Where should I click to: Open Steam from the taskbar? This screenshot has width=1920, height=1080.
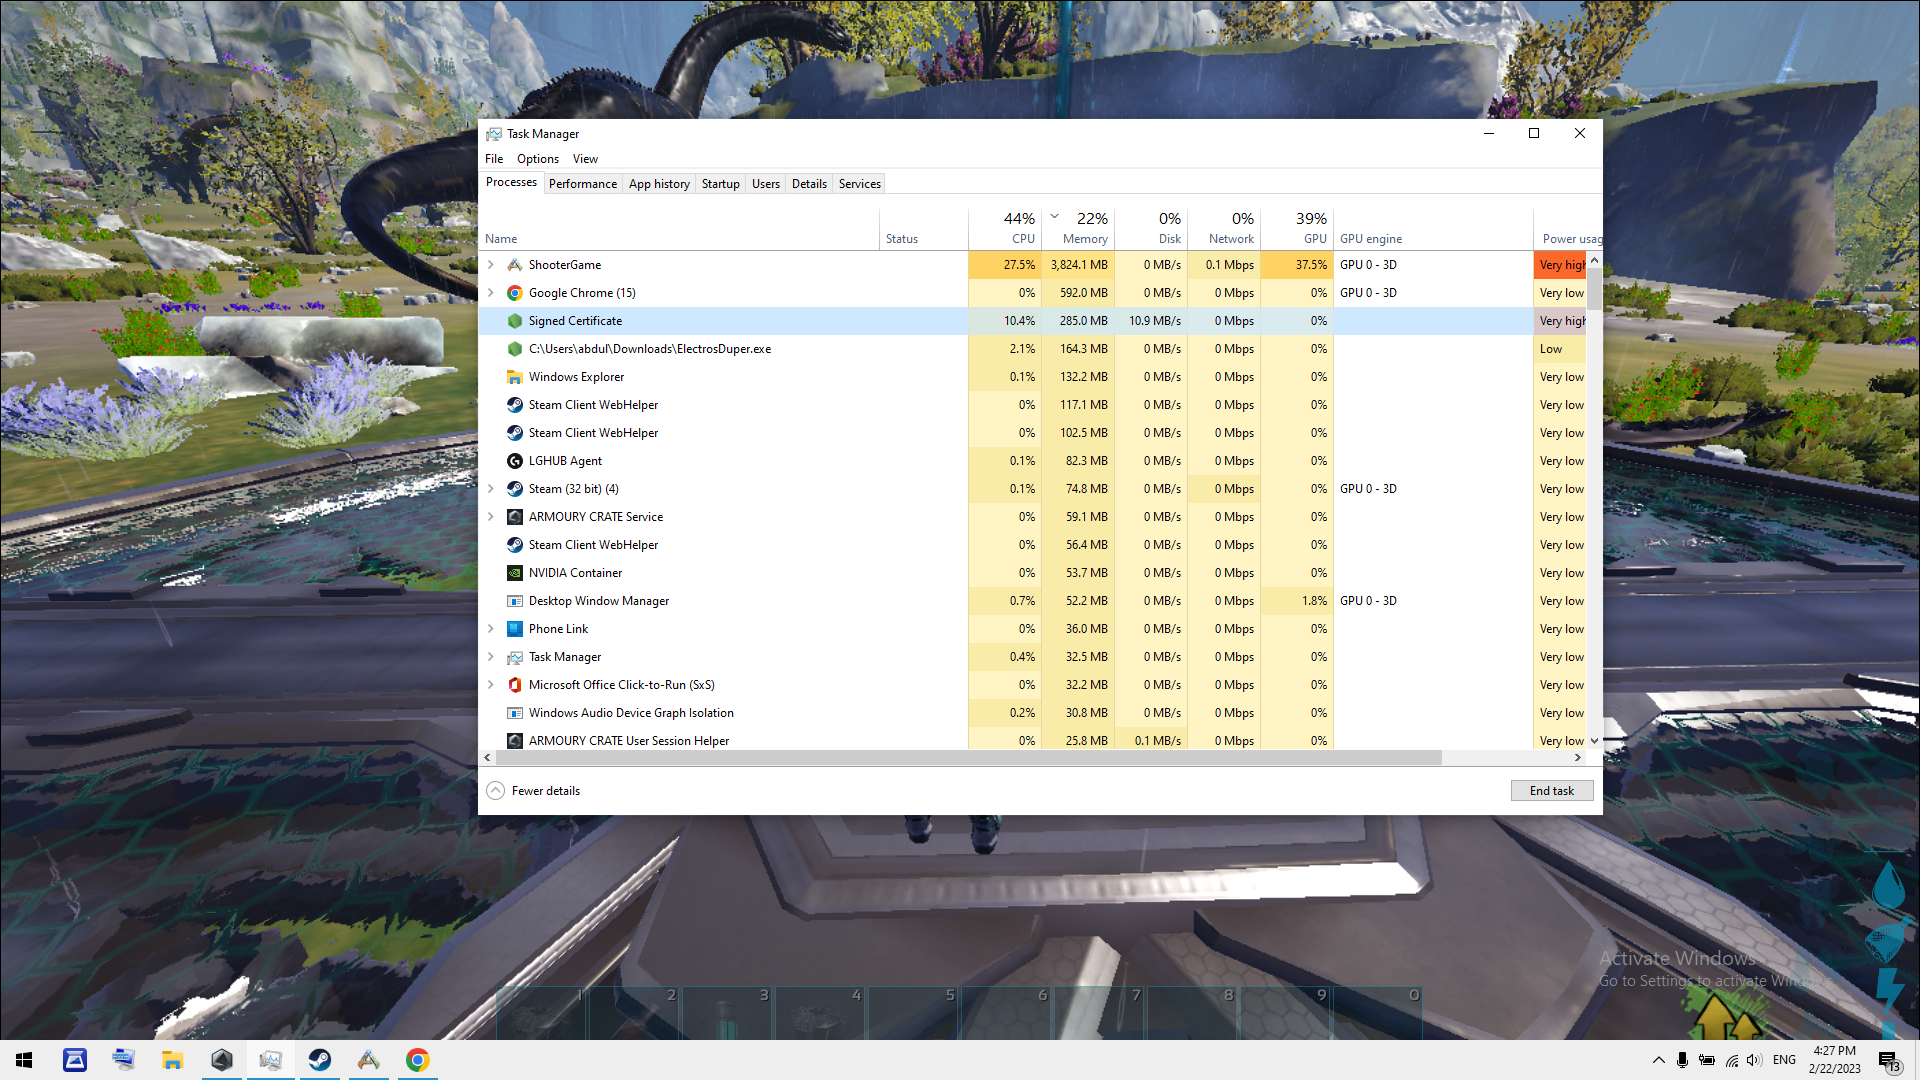[x=320, y=1060]
